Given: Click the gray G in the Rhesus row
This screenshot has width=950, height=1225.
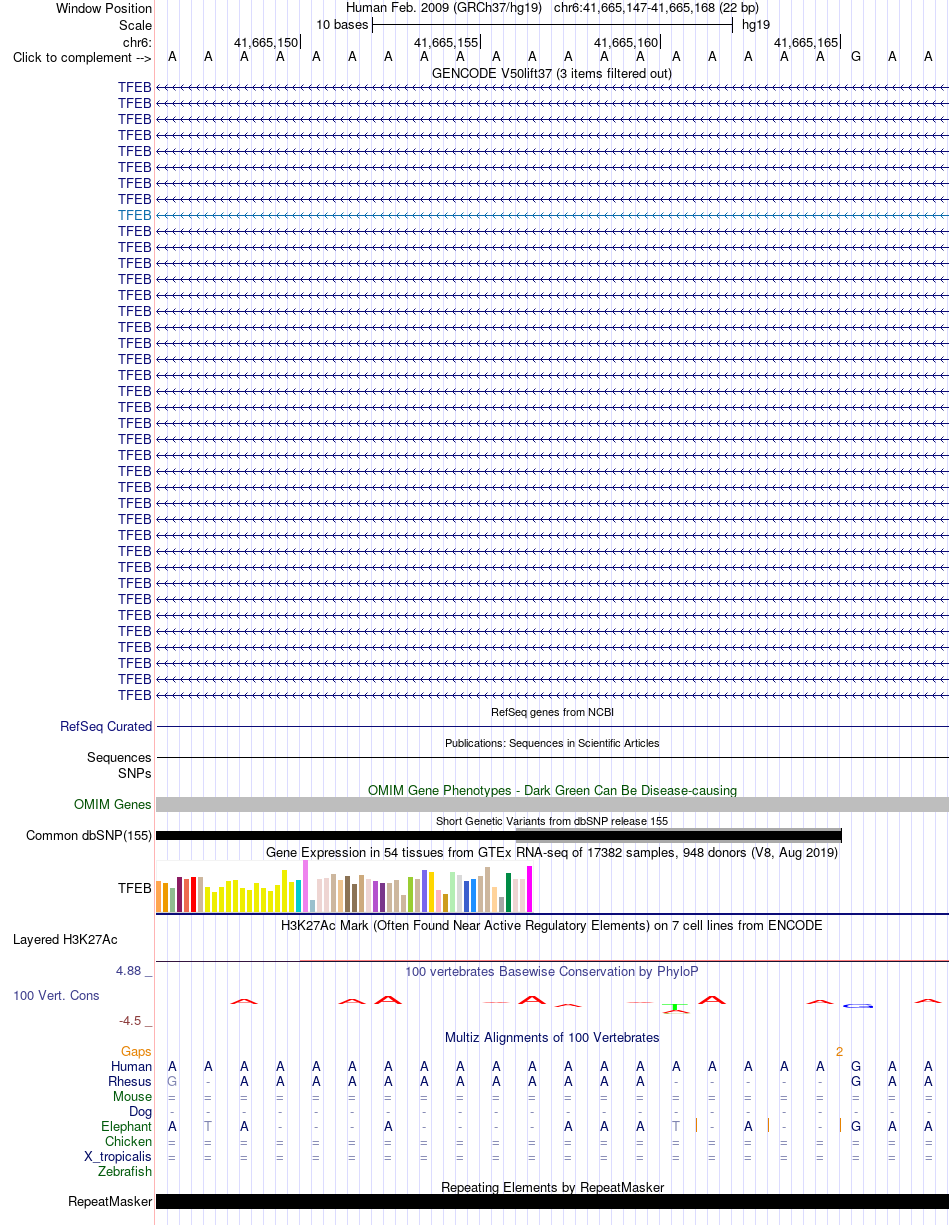Looking at the screenshot, I should (x=172, y=1082).
